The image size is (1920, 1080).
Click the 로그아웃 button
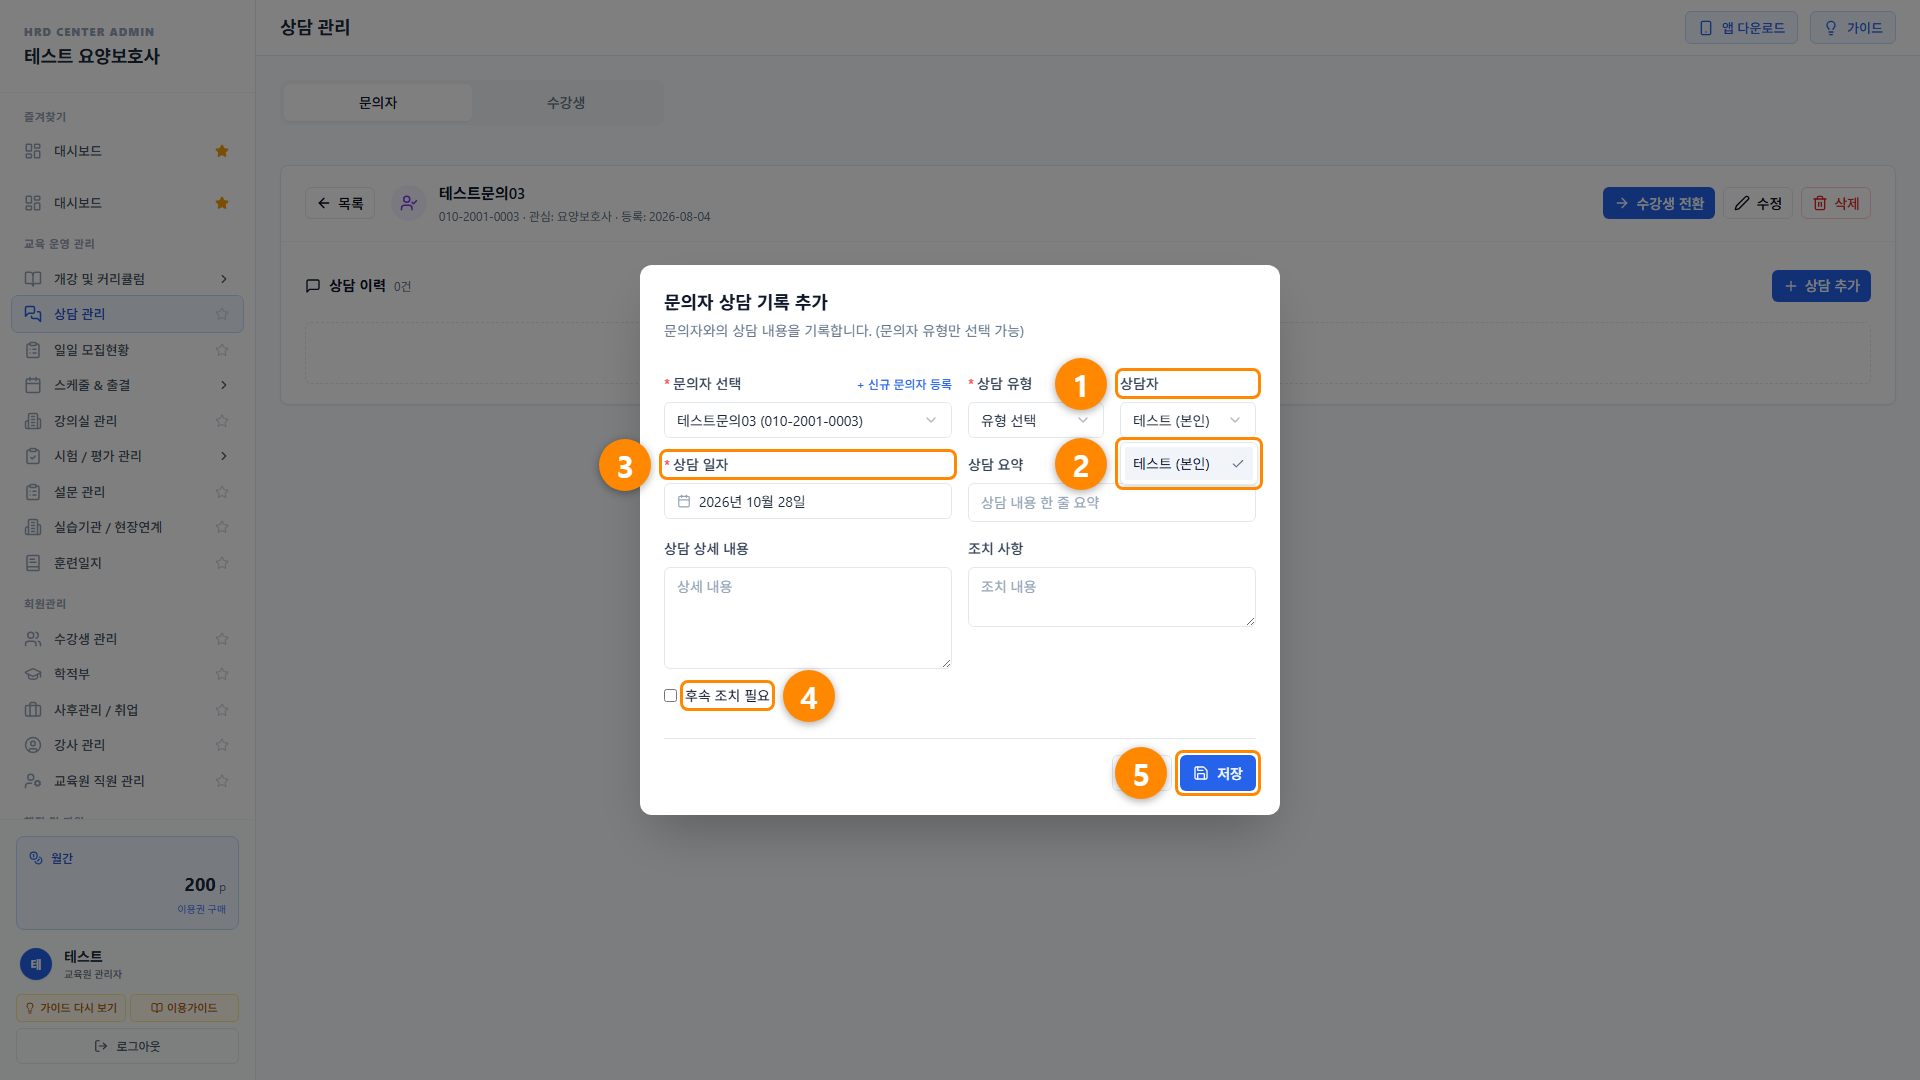127,1046
